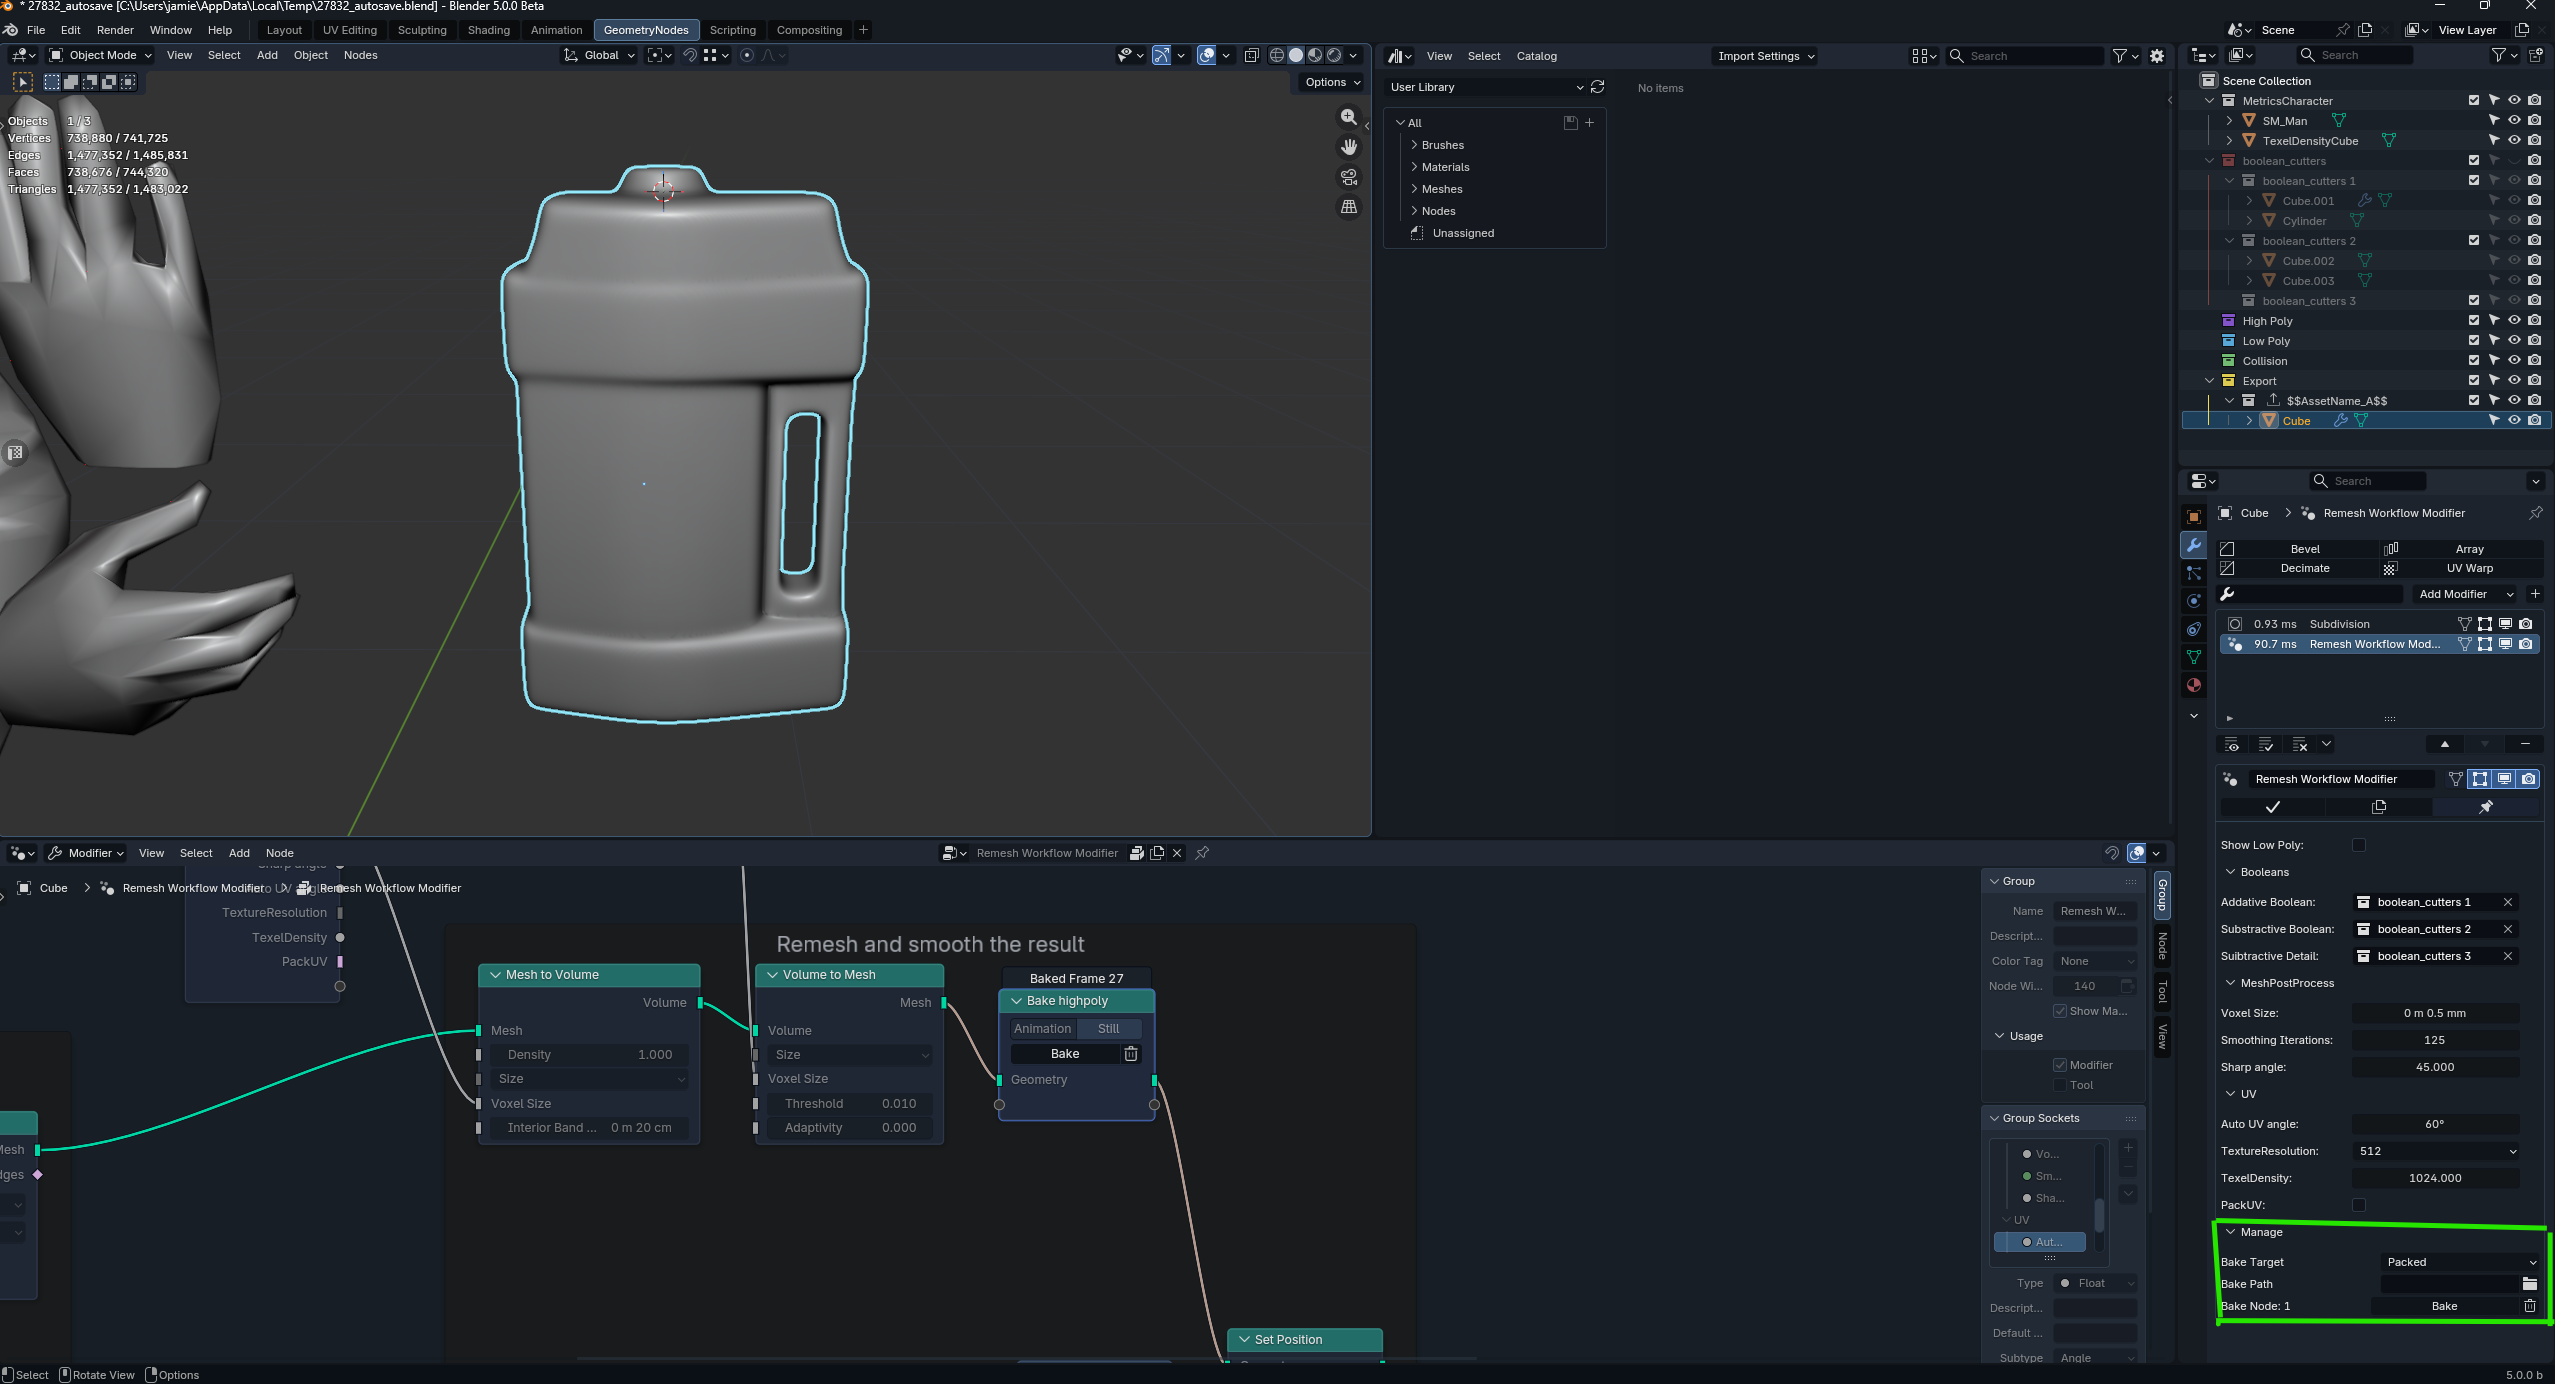
Task: Open the Material properties tab
Action: pos(2193,685)
